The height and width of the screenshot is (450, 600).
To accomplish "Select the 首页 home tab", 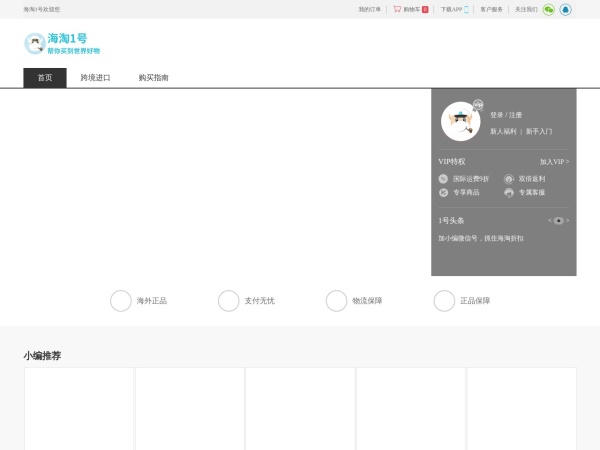I will click(x=45, y=78).
